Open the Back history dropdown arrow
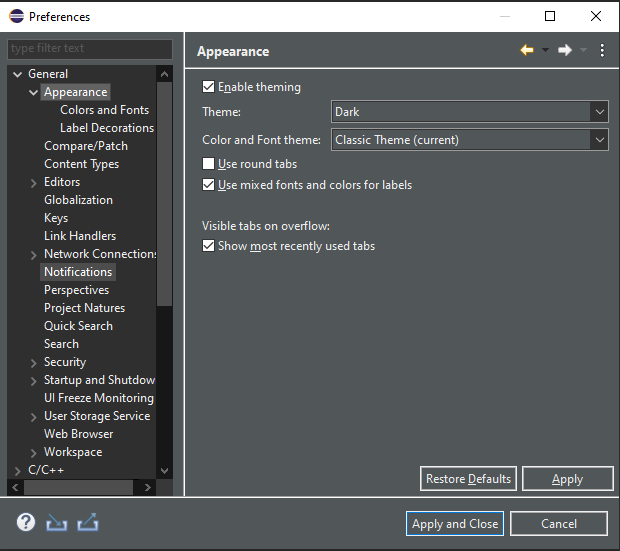Screen dimensions: 620x551 [x=545, y=51]
